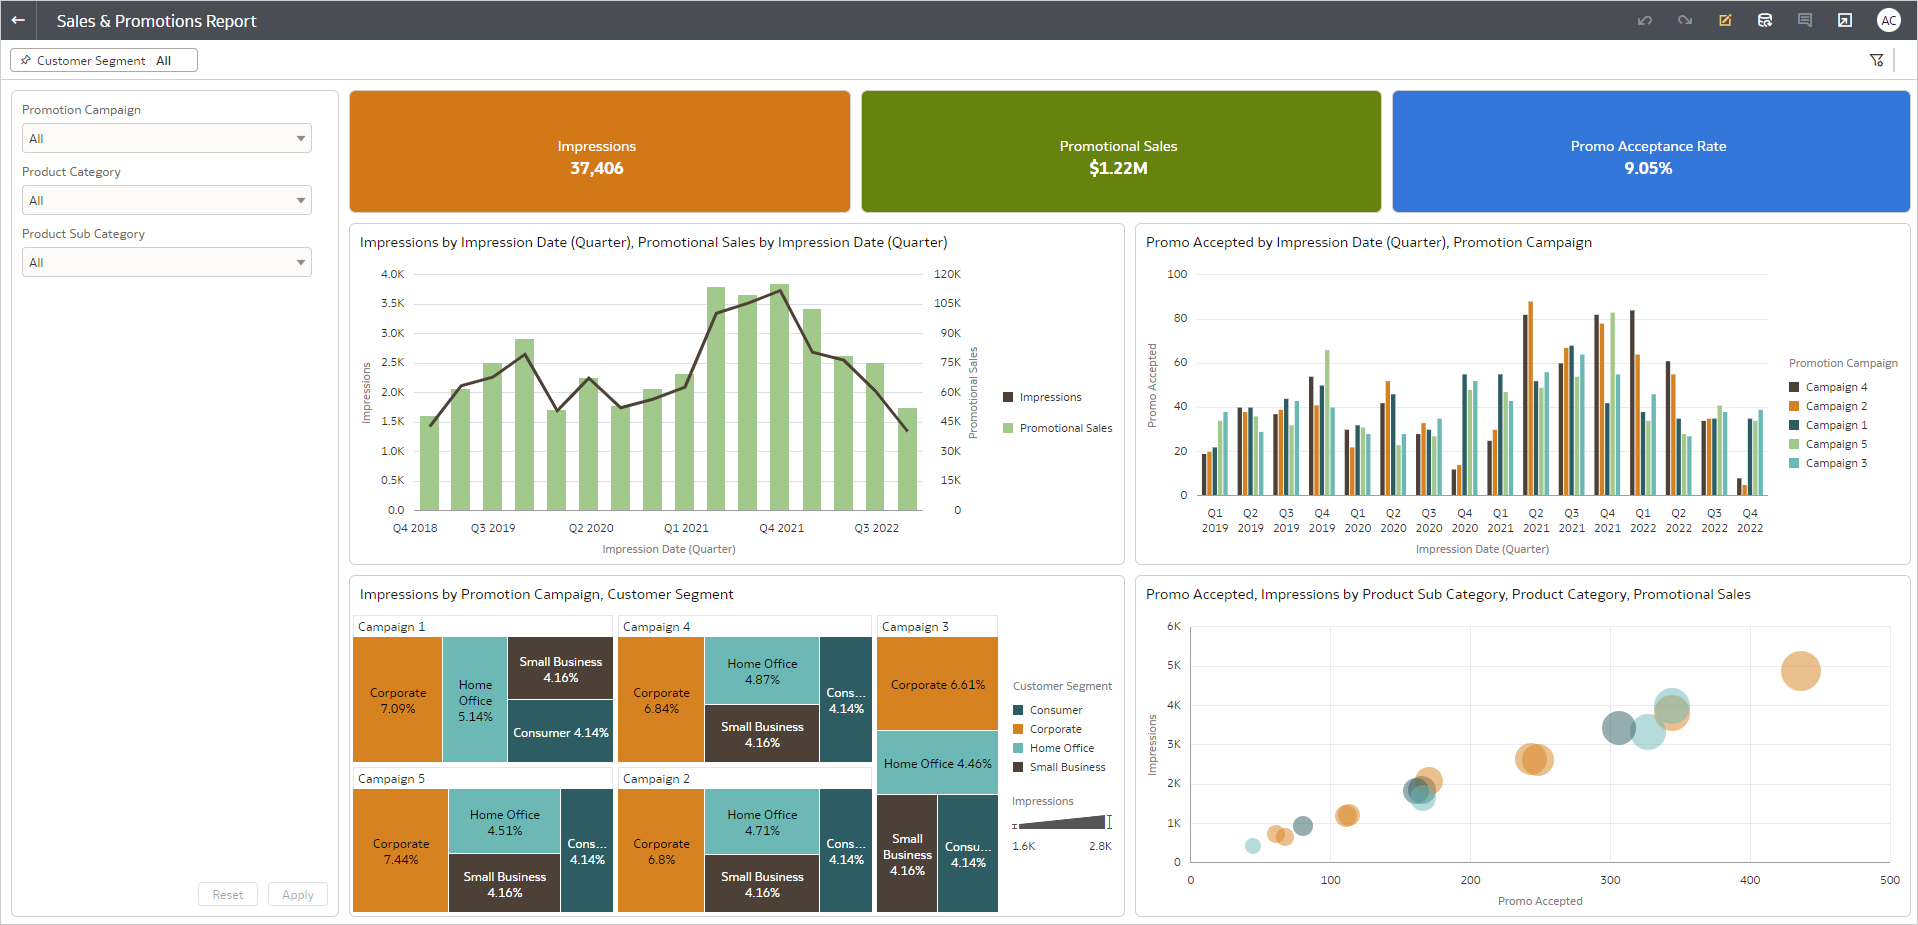Screen dimensions: 1918x925
Task: Open the Edit workbook icon
Action: pos(1724,20)
